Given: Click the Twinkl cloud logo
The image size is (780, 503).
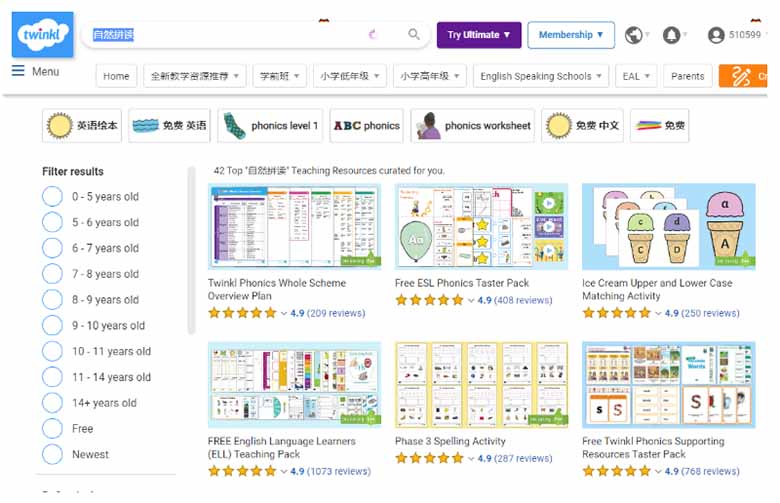Looking at the screenshot, I should (x=43, y=35).
